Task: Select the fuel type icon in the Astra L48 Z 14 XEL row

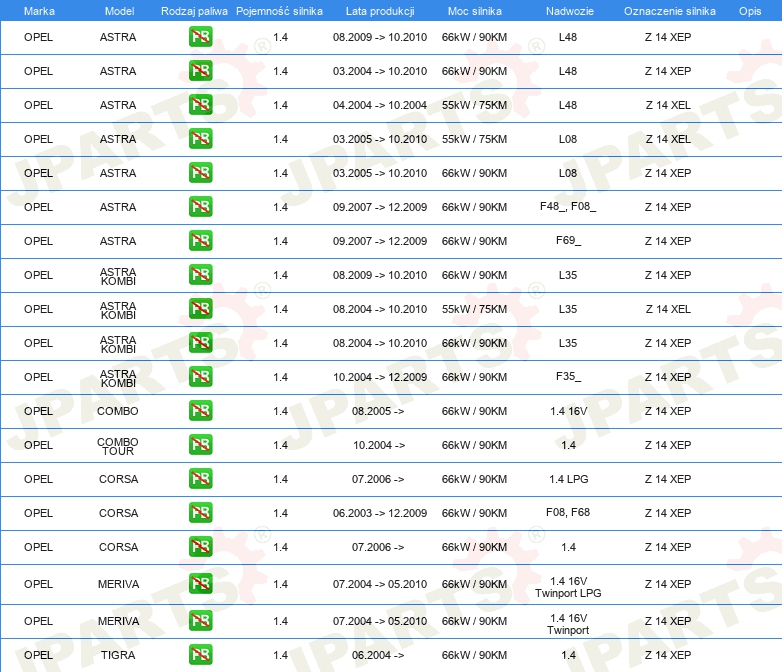Action: 200,105
